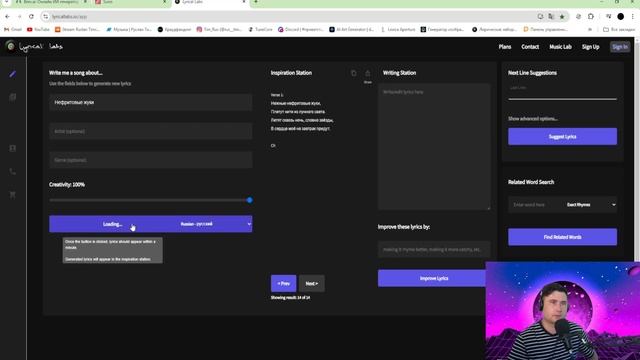
Task: Go back with the browser back arrow
Action: pos(7,16)
